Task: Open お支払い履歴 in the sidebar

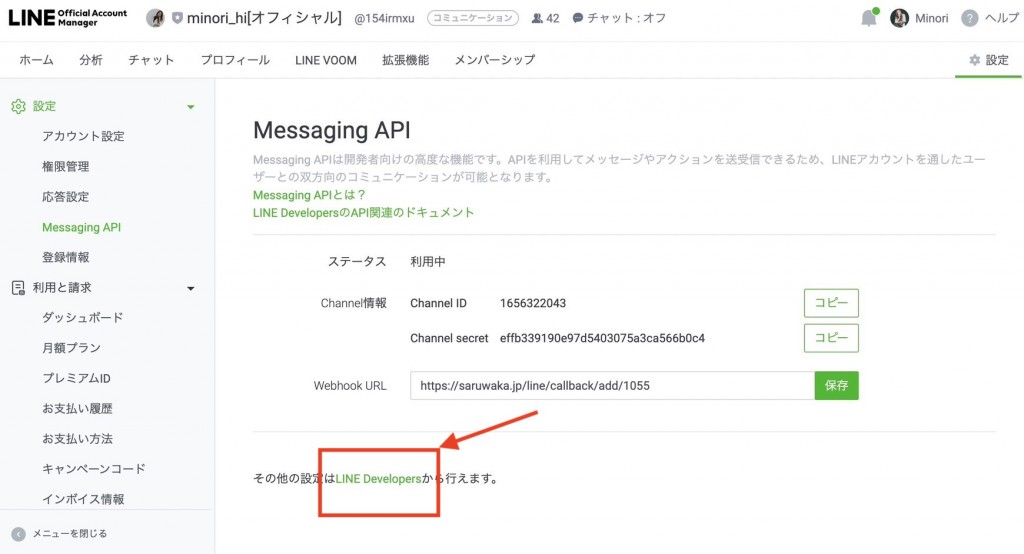Action: coord(77,408)
